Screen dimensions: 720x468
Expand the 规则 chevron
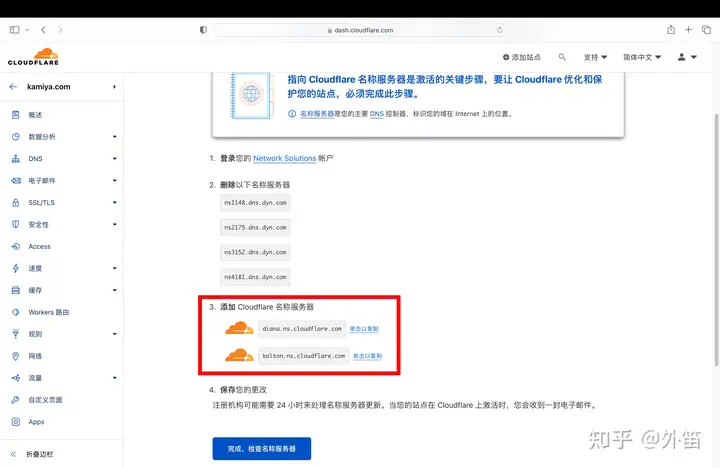tap(114, 334)
